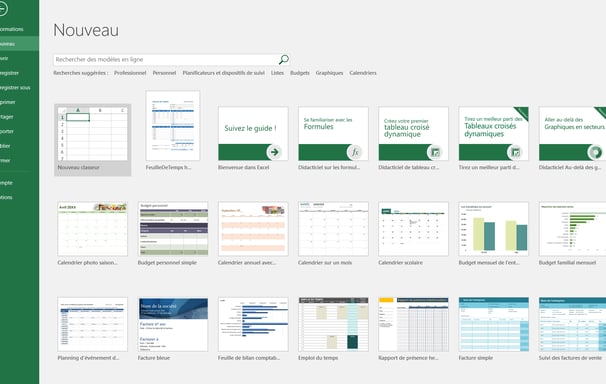Click suggested search Graphiques
Image resolution: width=606 pixels, height=384 pixels.
[x=329, y=73]
